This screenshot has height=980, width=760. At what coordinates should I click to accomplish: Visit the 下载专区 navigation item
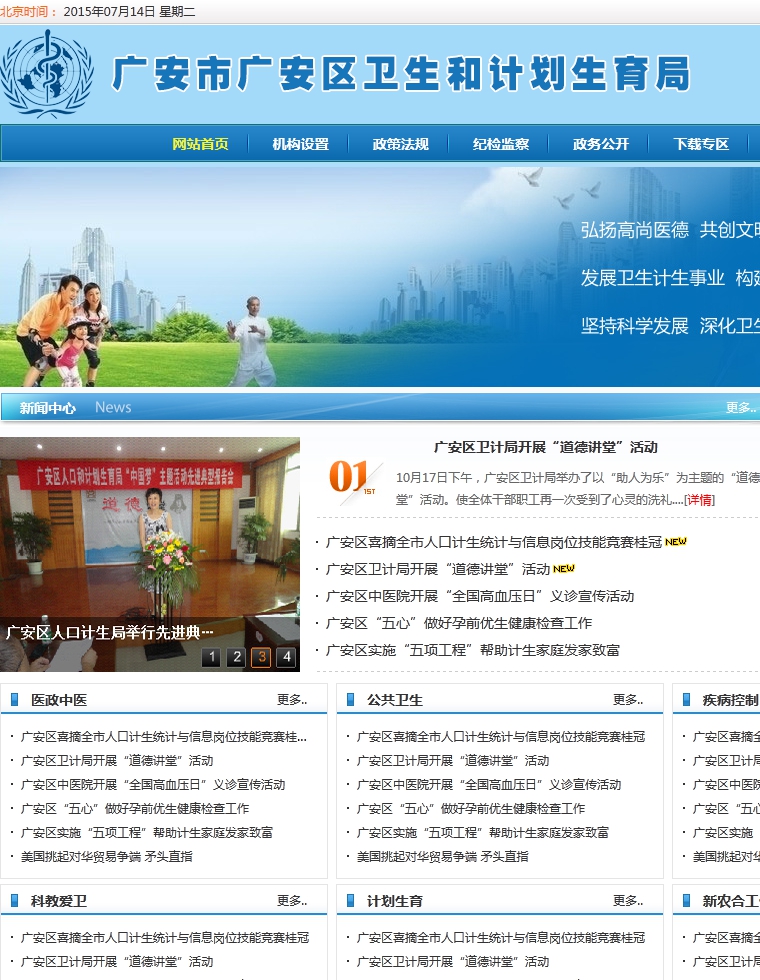701,144
